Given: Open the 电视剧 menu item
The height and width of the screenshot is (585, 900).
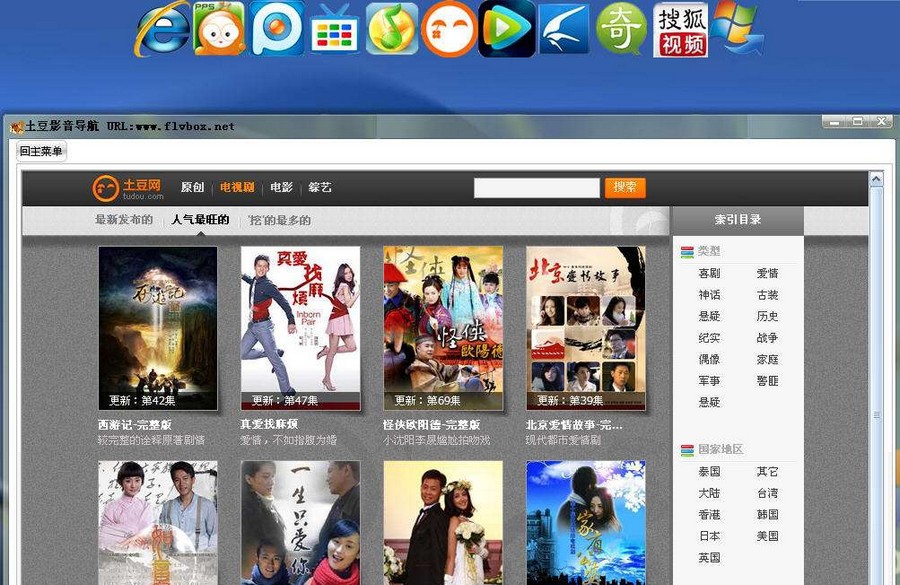Looking at the screenshot, I should (x=237, y=187).
